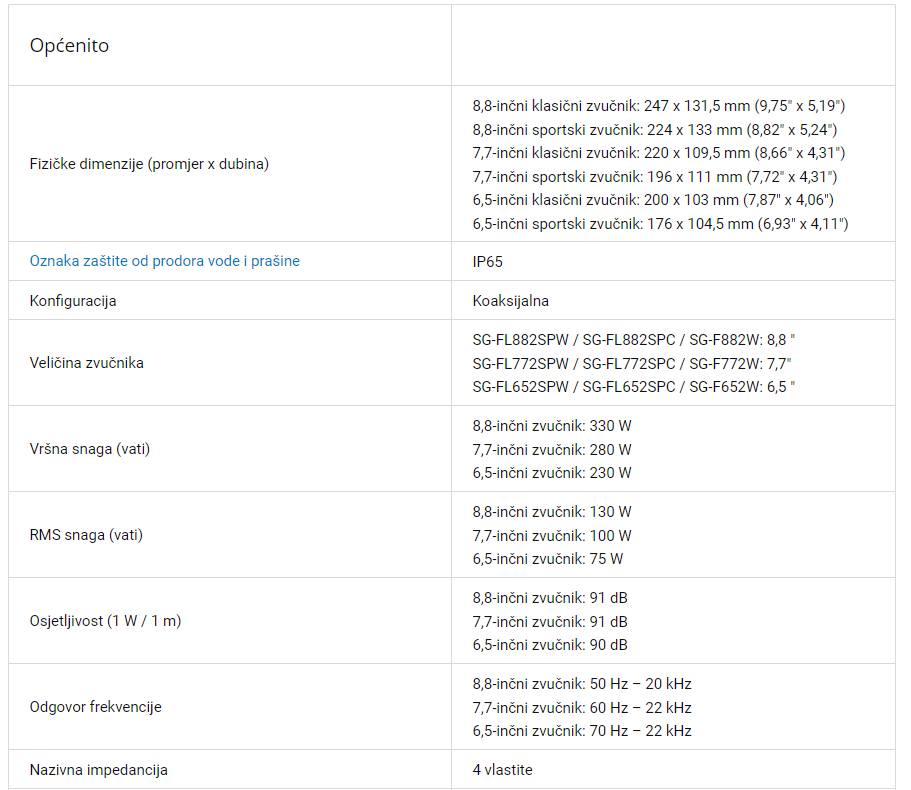Select the line '8,8-inčni sportski zvučnik: 224 x 133 mm'
Screen dimensions: 911x790
pyautogui.click(x=655, y=130)
